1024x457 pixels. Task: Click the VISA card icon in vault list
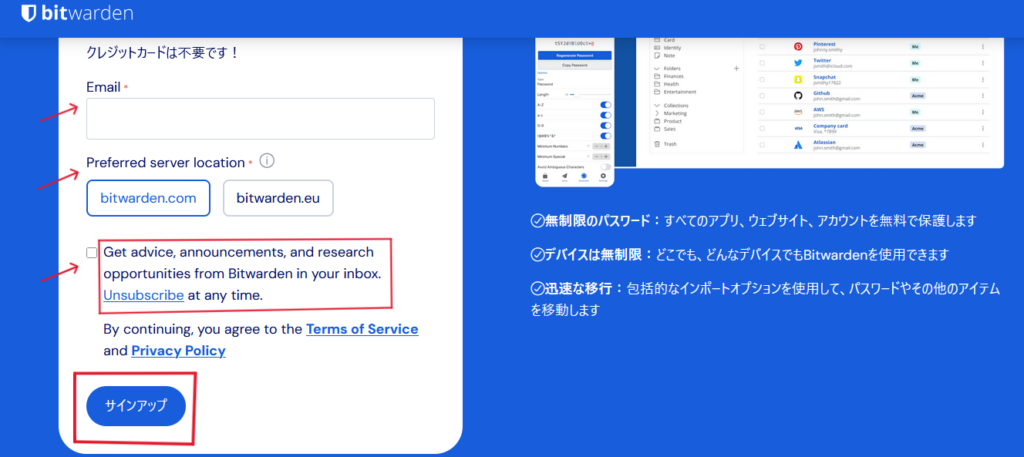(797, 129)
